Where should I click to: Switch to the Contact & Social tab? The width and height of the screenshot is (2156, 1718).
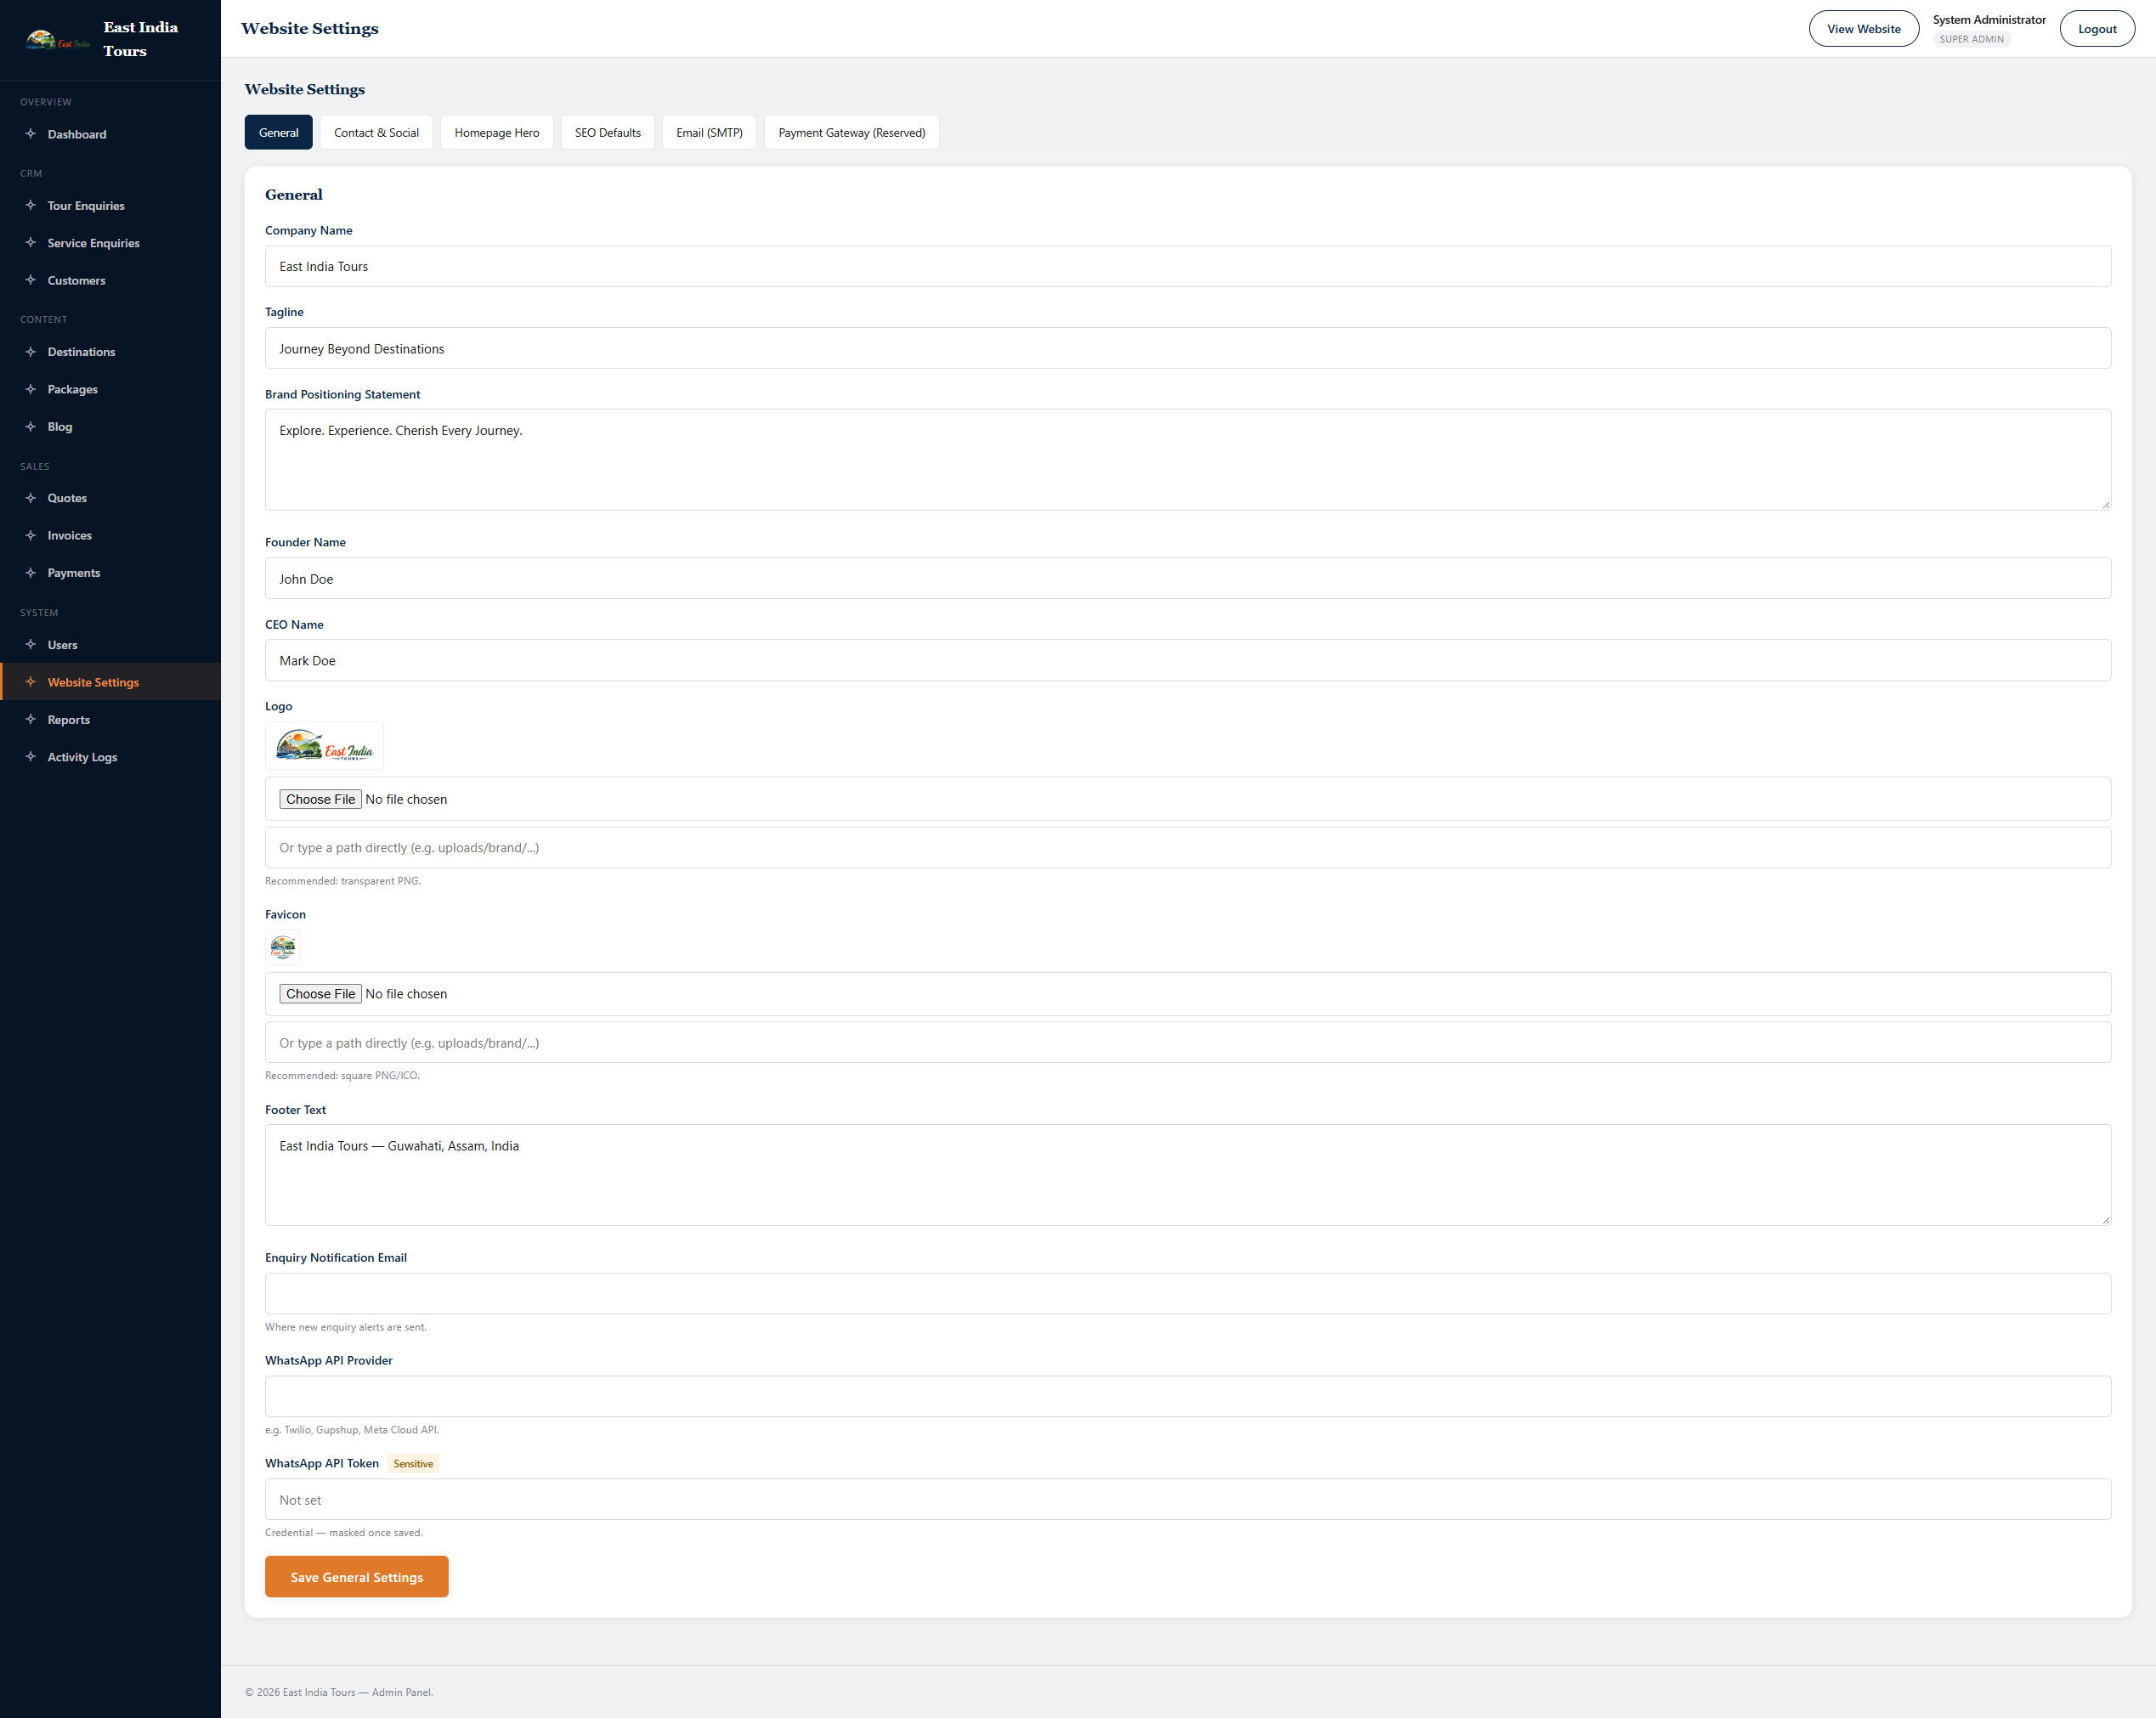coord(376,133)
